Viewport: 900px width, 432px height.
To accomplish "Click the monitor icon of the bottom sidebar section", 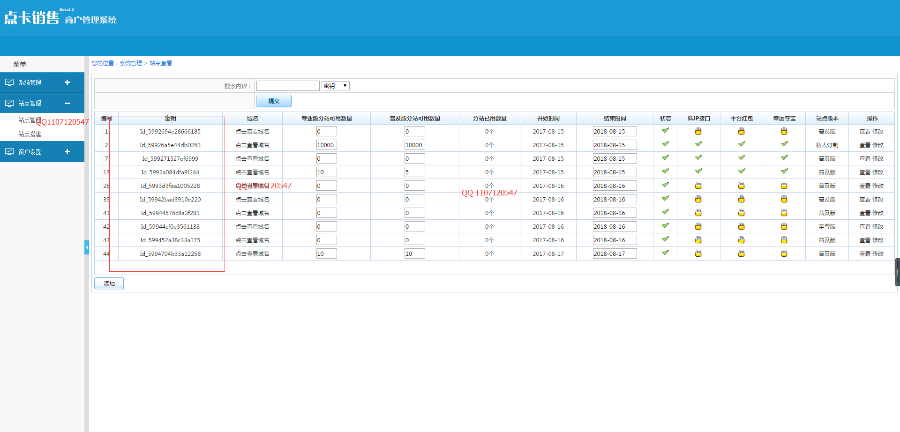I will click(x=9, y=151).
